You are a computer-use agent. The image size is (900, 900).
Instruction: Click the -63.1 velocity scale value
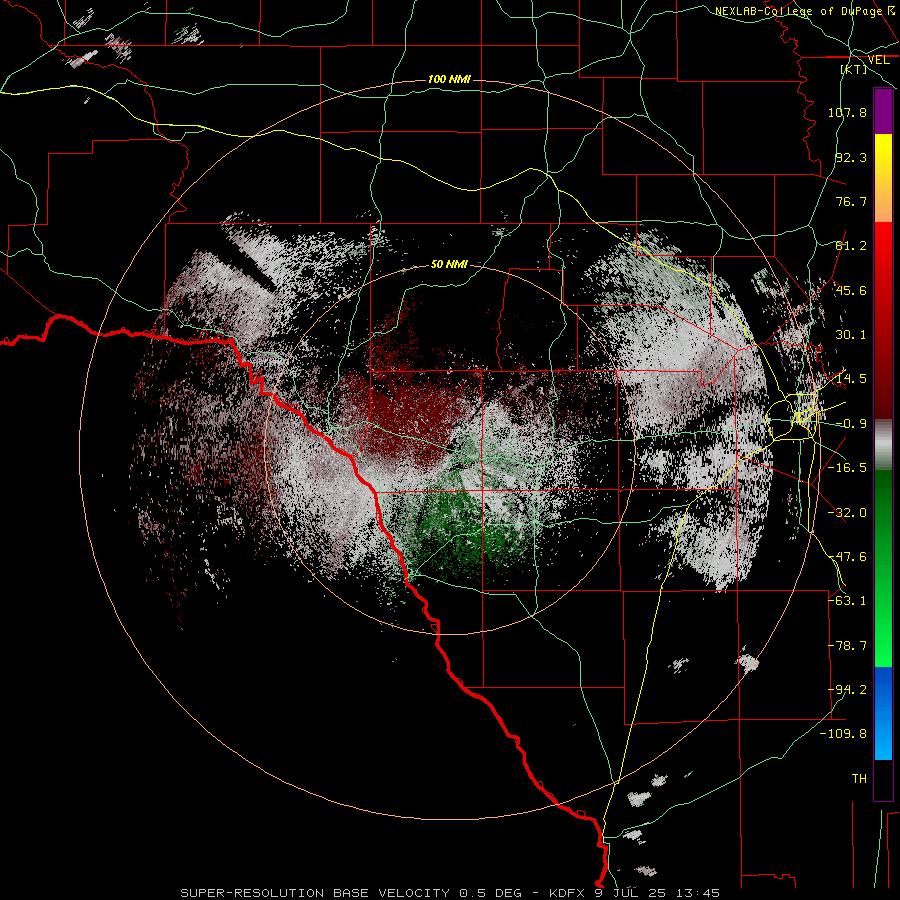point(847,601)
